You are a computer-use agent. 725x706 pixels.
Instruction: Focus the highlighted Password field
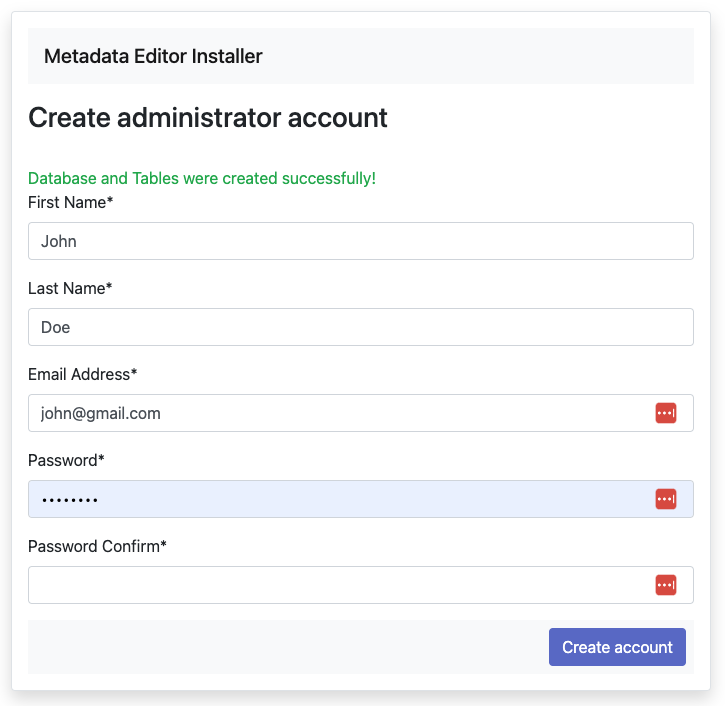(x=340, y=499)
